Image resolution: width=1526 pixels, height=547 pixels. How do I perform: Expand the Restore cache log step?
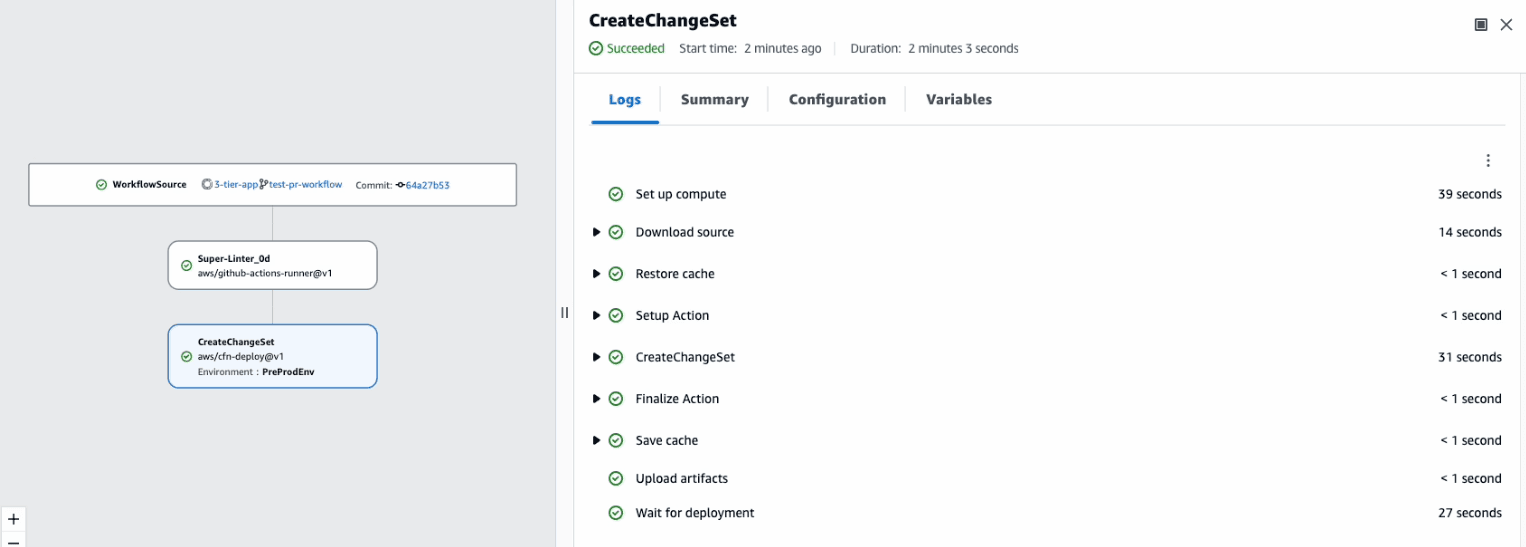[597, 274]
